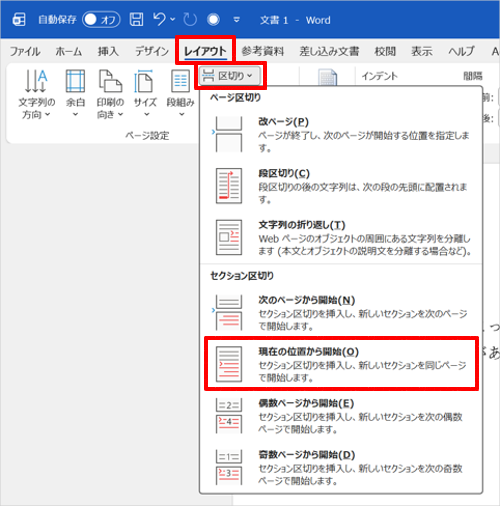The image size is (500, 506).
Task: Toggle the 自動保存 AutoSave switch
Action: click(101, 20)
